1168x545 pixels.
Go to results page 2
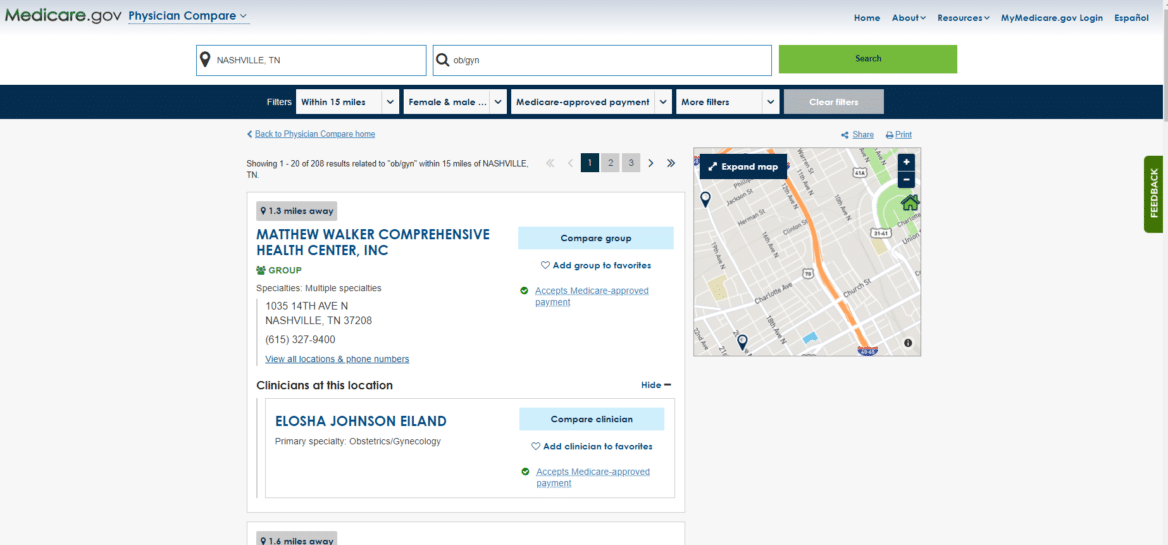click(610, 163)
